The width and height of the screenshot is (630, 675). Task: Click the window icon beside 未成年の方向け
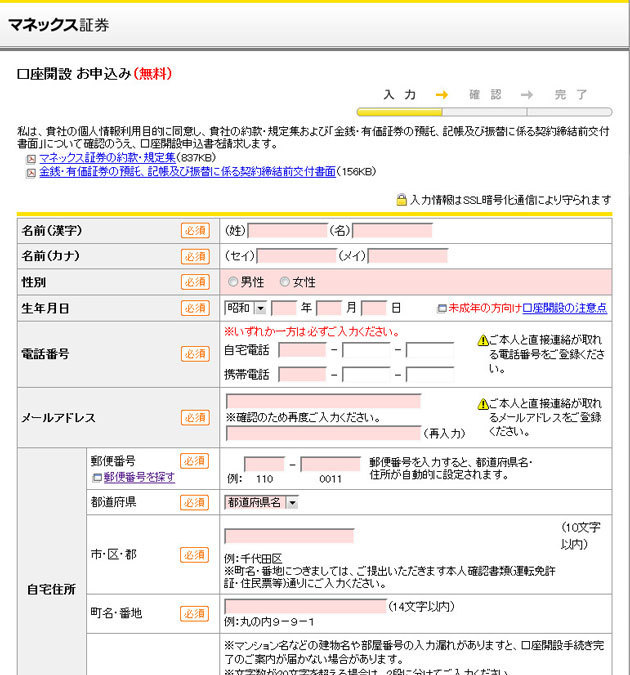pos(442,309)
